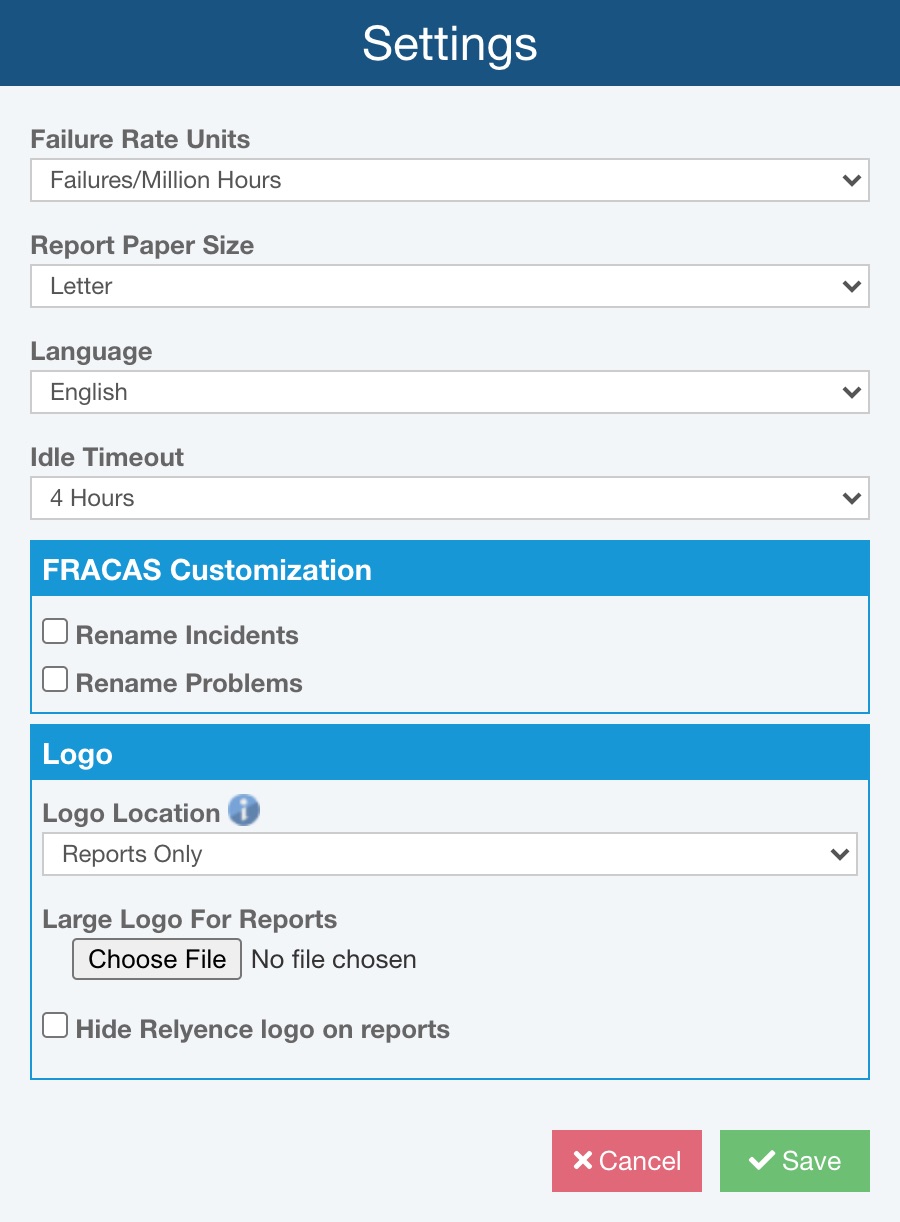Viewport: 900px width, 1222px height.
Task: Check Hide Relyence logo on reports
Action: (x=56, y=1026)
